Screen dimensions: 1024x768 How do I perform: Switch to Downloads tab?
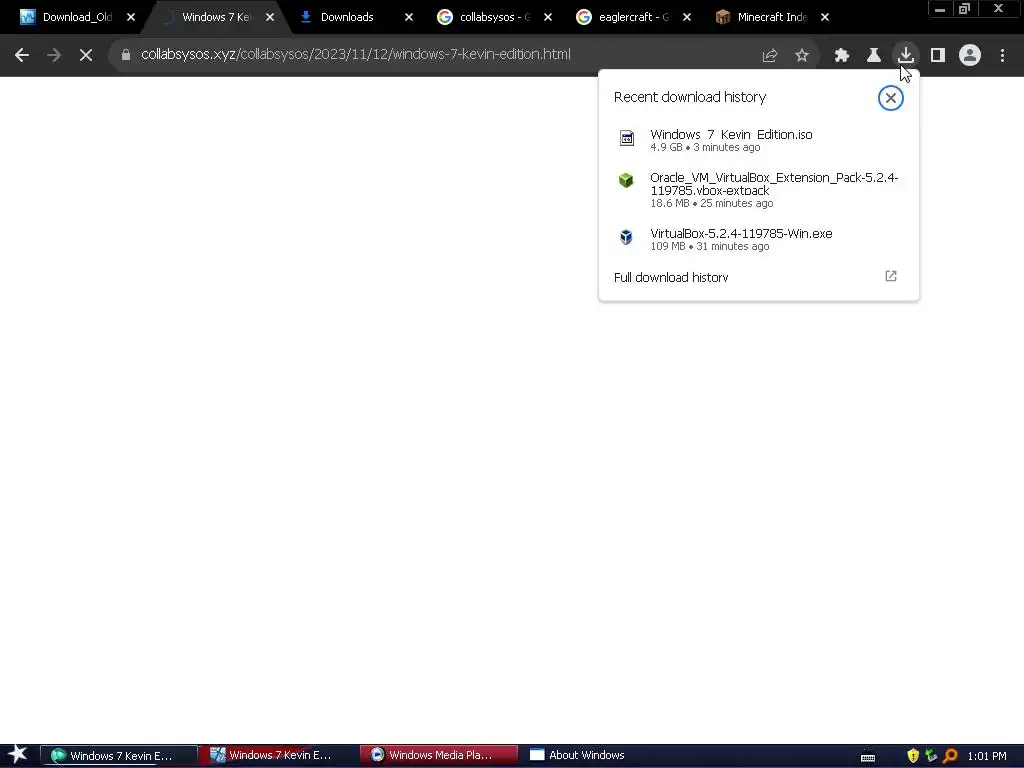[x=347, y=17]
